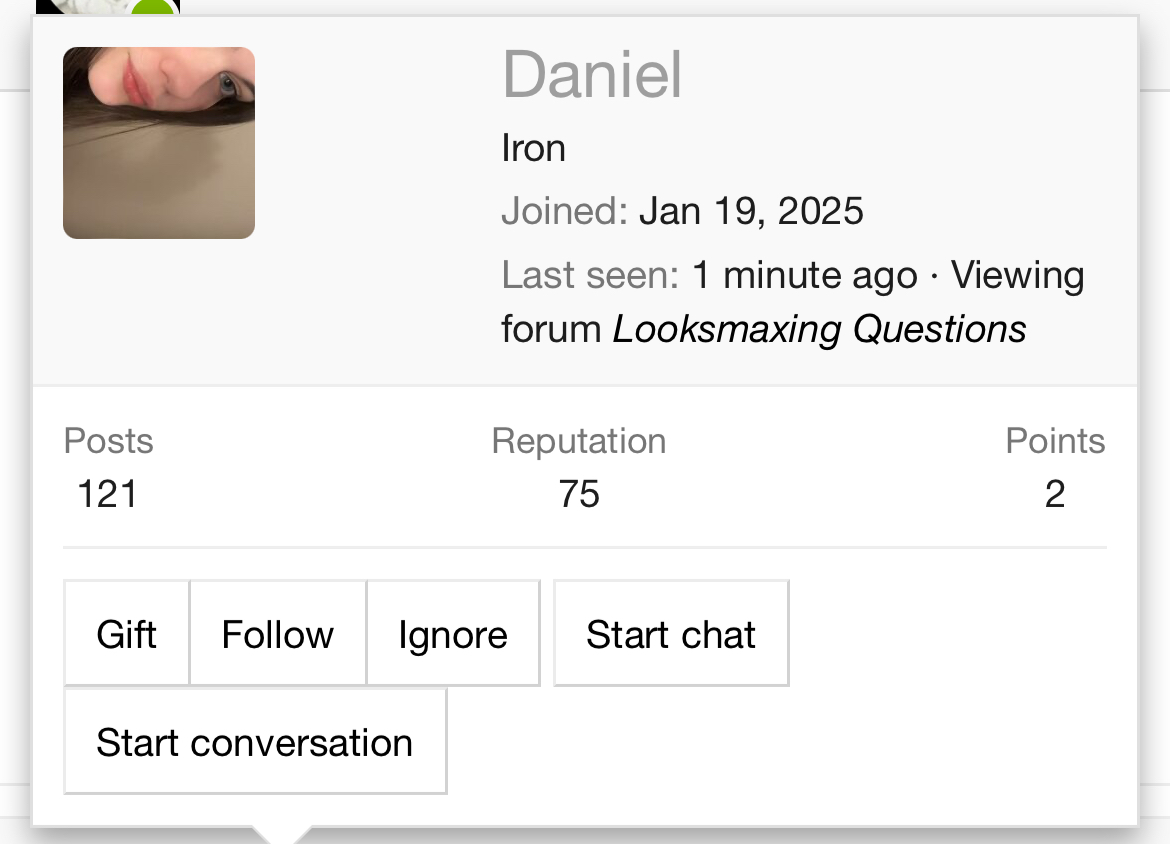Click the '1 minute ago' last seen time
Image resolution: width=1170 pixels, height=844 pixels.
pos(804,275)
